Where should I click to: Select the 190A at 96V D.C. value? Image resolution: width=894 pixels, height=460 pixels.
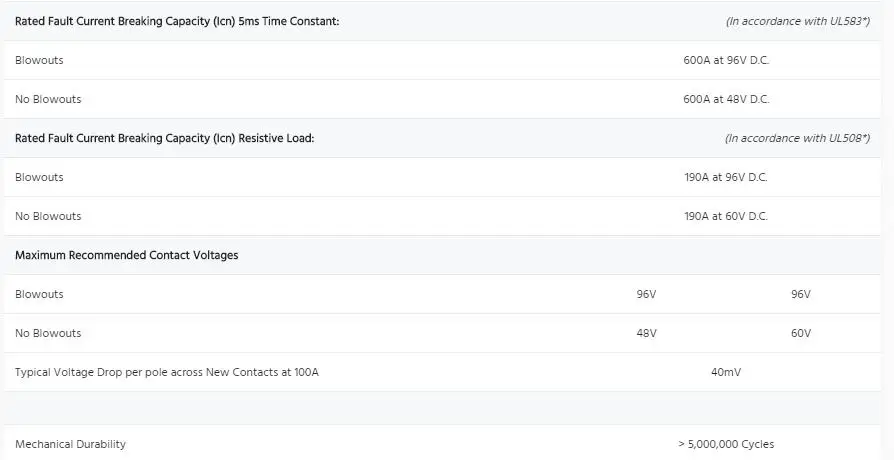tap(726, 177)
